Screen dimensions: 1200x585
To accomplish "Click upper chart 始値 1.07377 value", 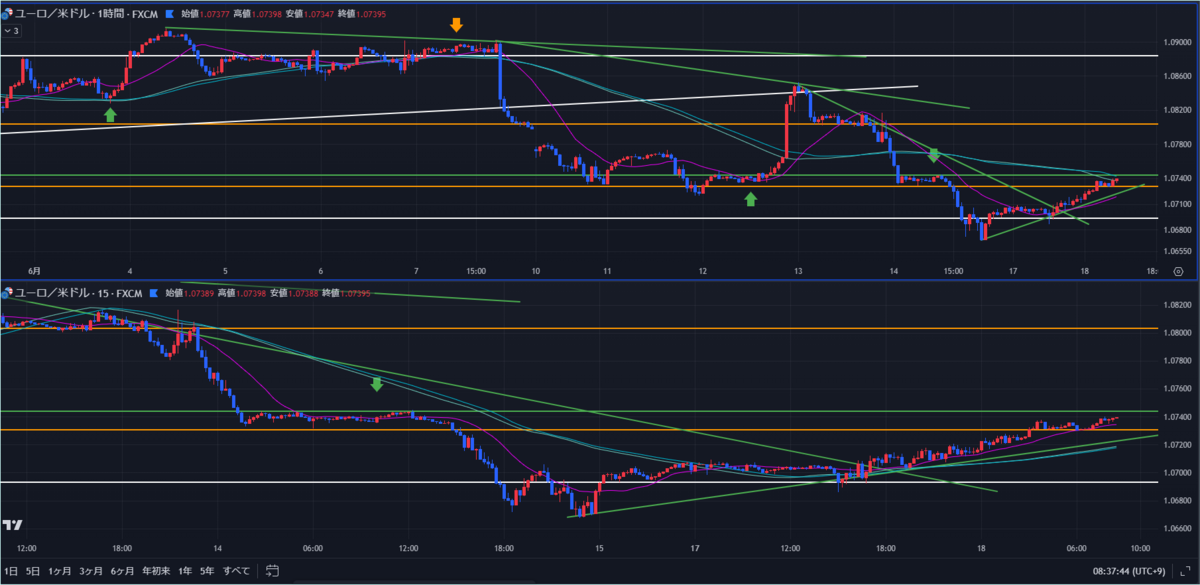I will [215, 14].
